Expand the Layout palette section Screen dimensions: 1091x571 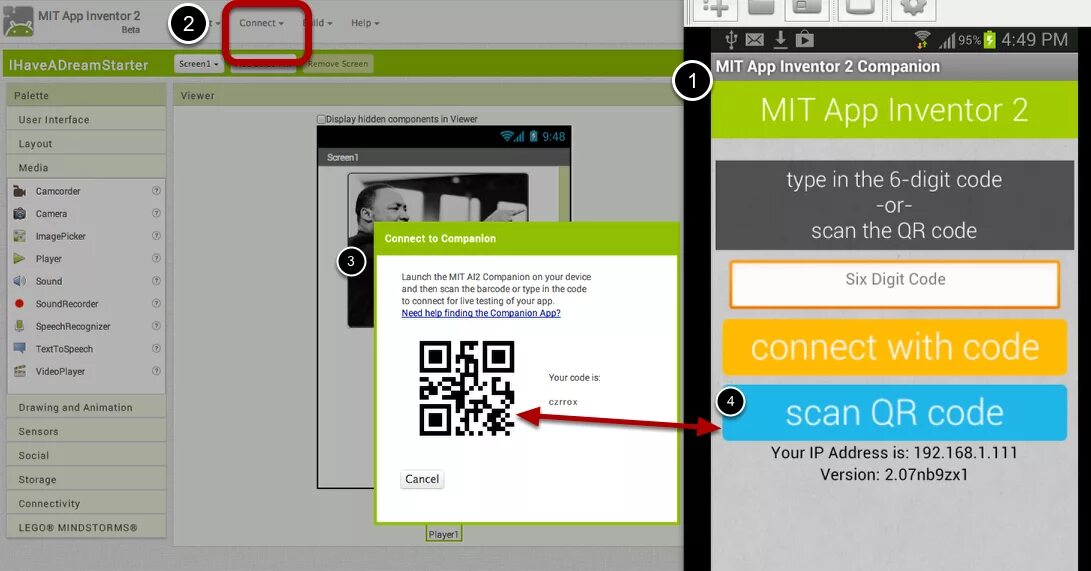[x=86, y=143]
